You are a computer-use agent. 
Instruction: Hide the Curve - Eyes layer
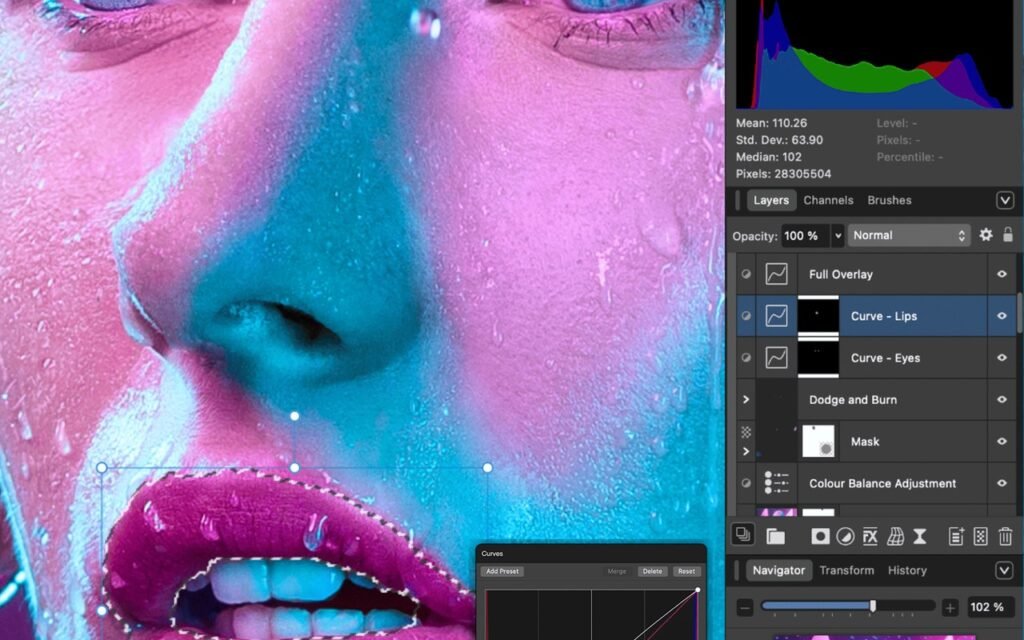[x=1002, y=358]
